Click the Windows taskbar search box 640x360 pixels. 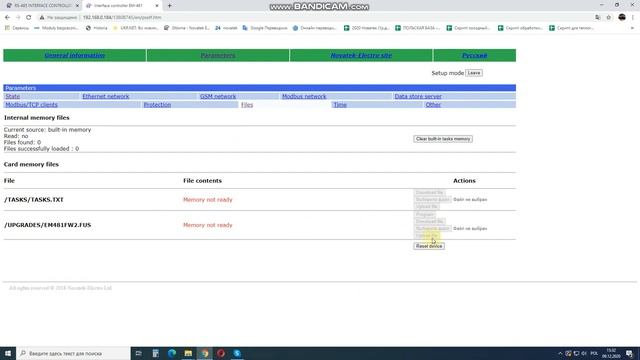coord(73,353)
